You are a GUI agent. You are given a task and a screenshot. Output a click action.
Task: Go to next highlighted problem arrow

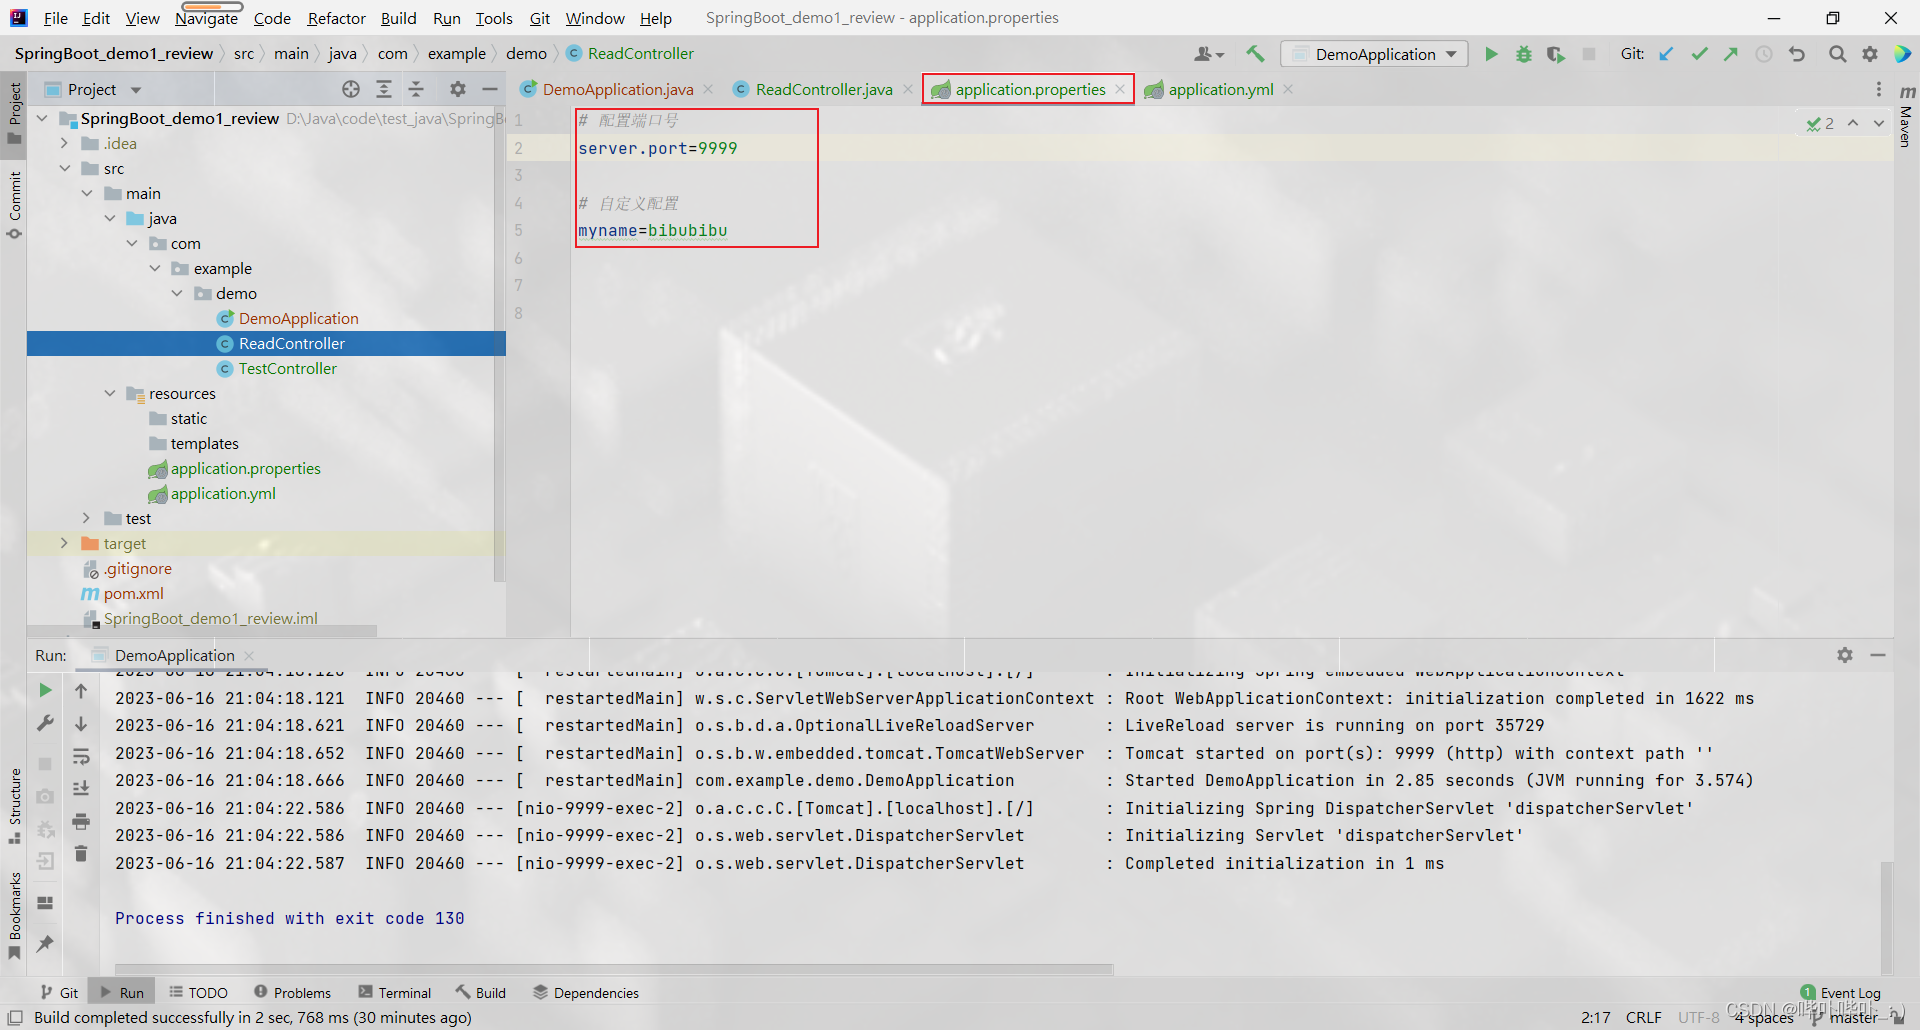(x=1879, y=123)
